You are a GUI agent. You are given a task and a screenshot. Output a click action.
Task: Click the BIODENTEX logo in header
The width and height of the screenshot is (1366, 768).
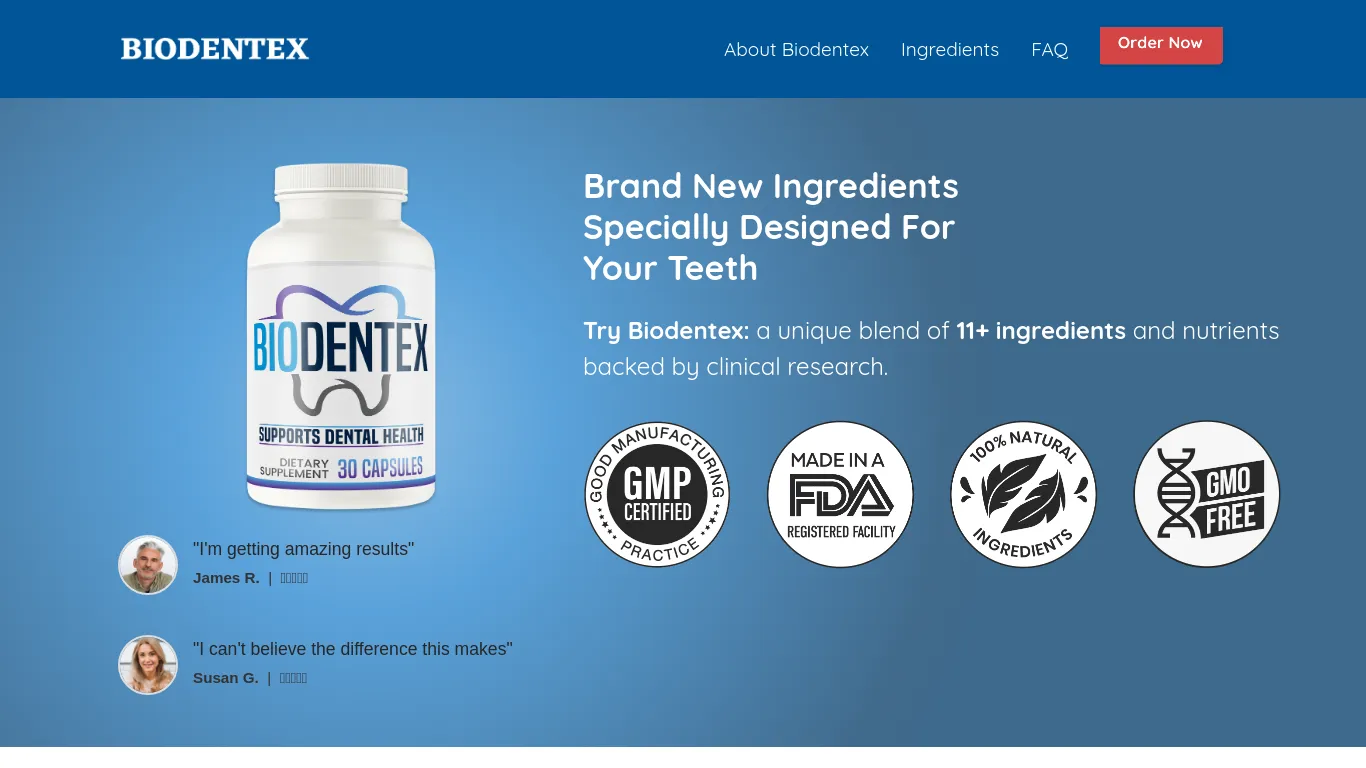[215, 49]
